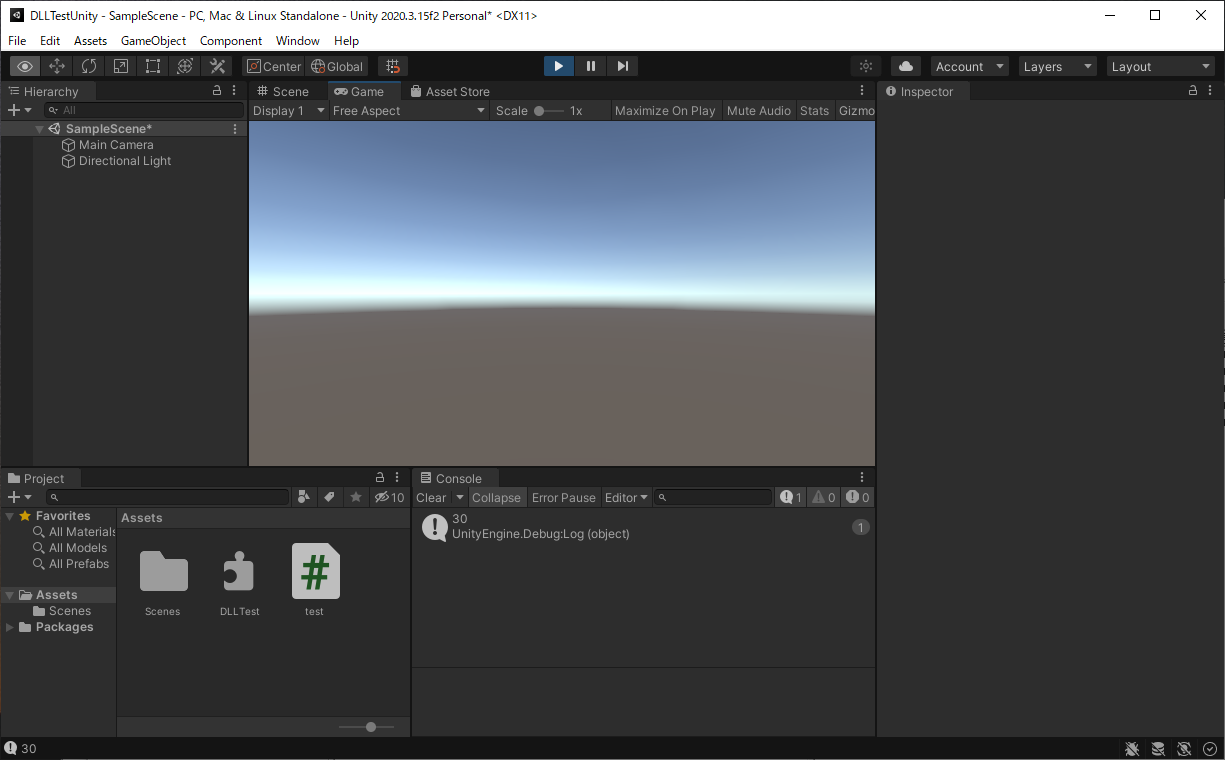Toggle info messages filter in Console
The width and height of the screenshot is (1225, 760).
(x=791, y=497)
